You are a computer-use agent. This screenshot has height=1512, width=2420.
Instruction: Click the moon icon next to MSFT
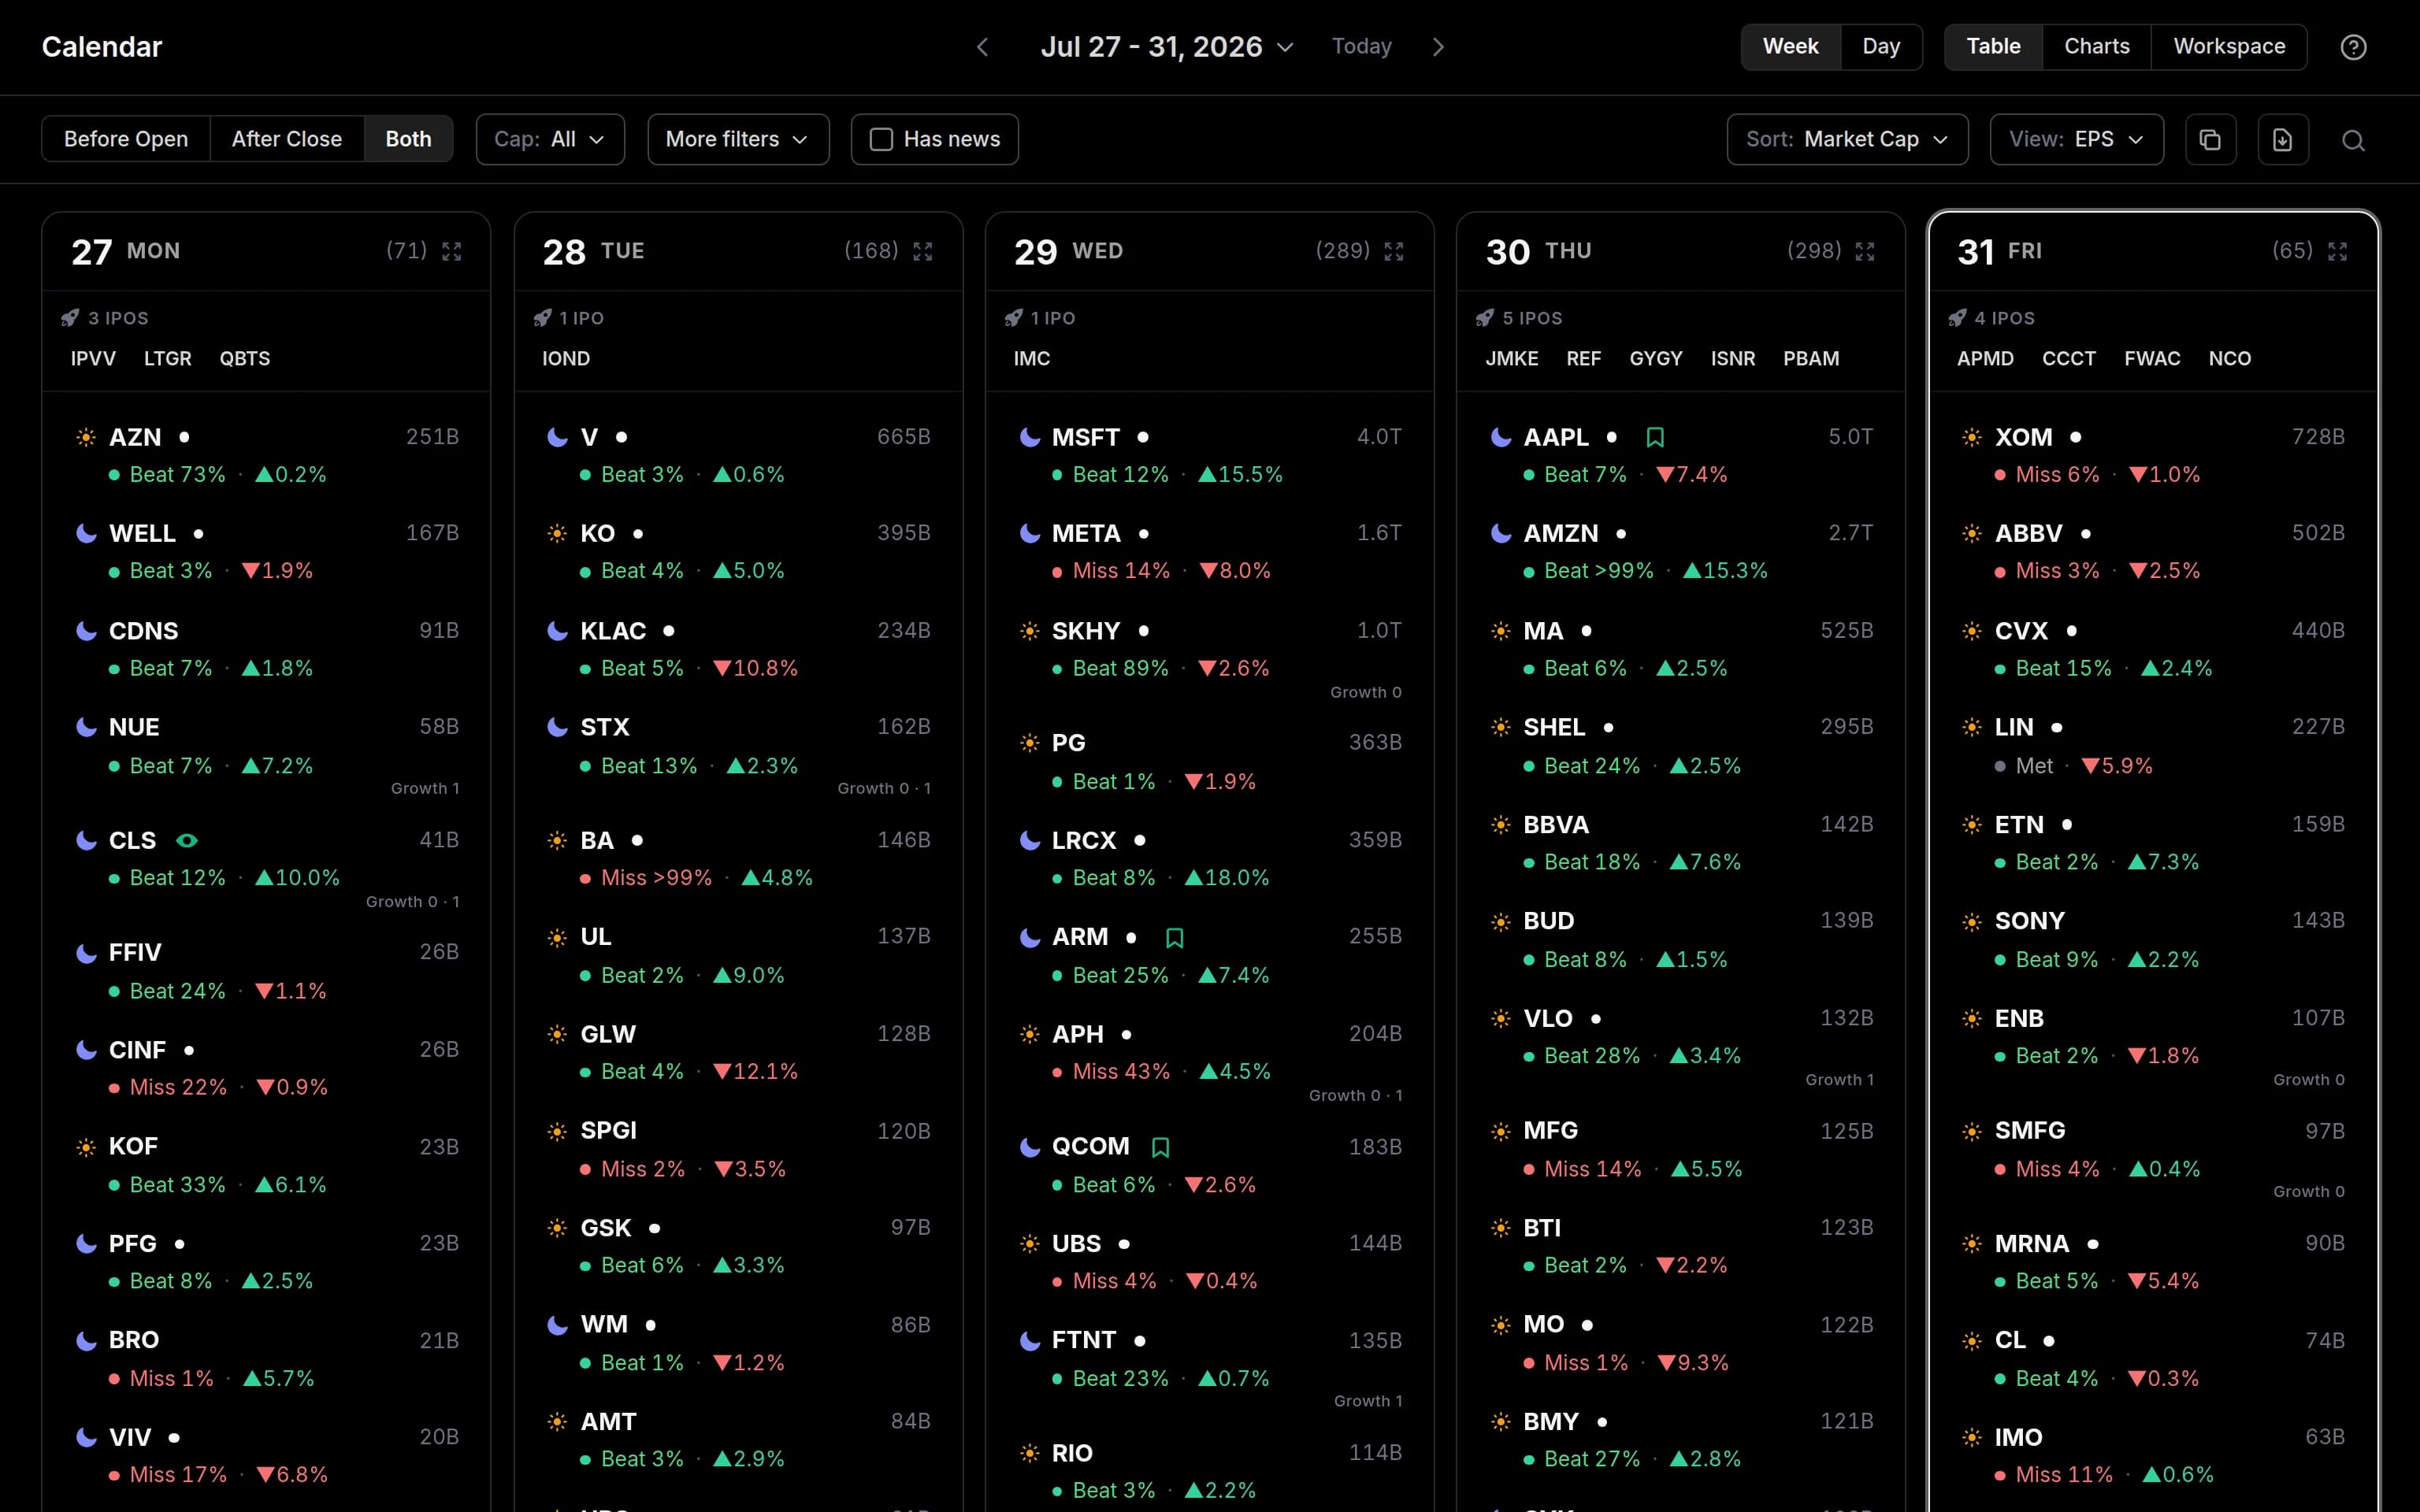pyautogui.click(x=1029, y=437)
